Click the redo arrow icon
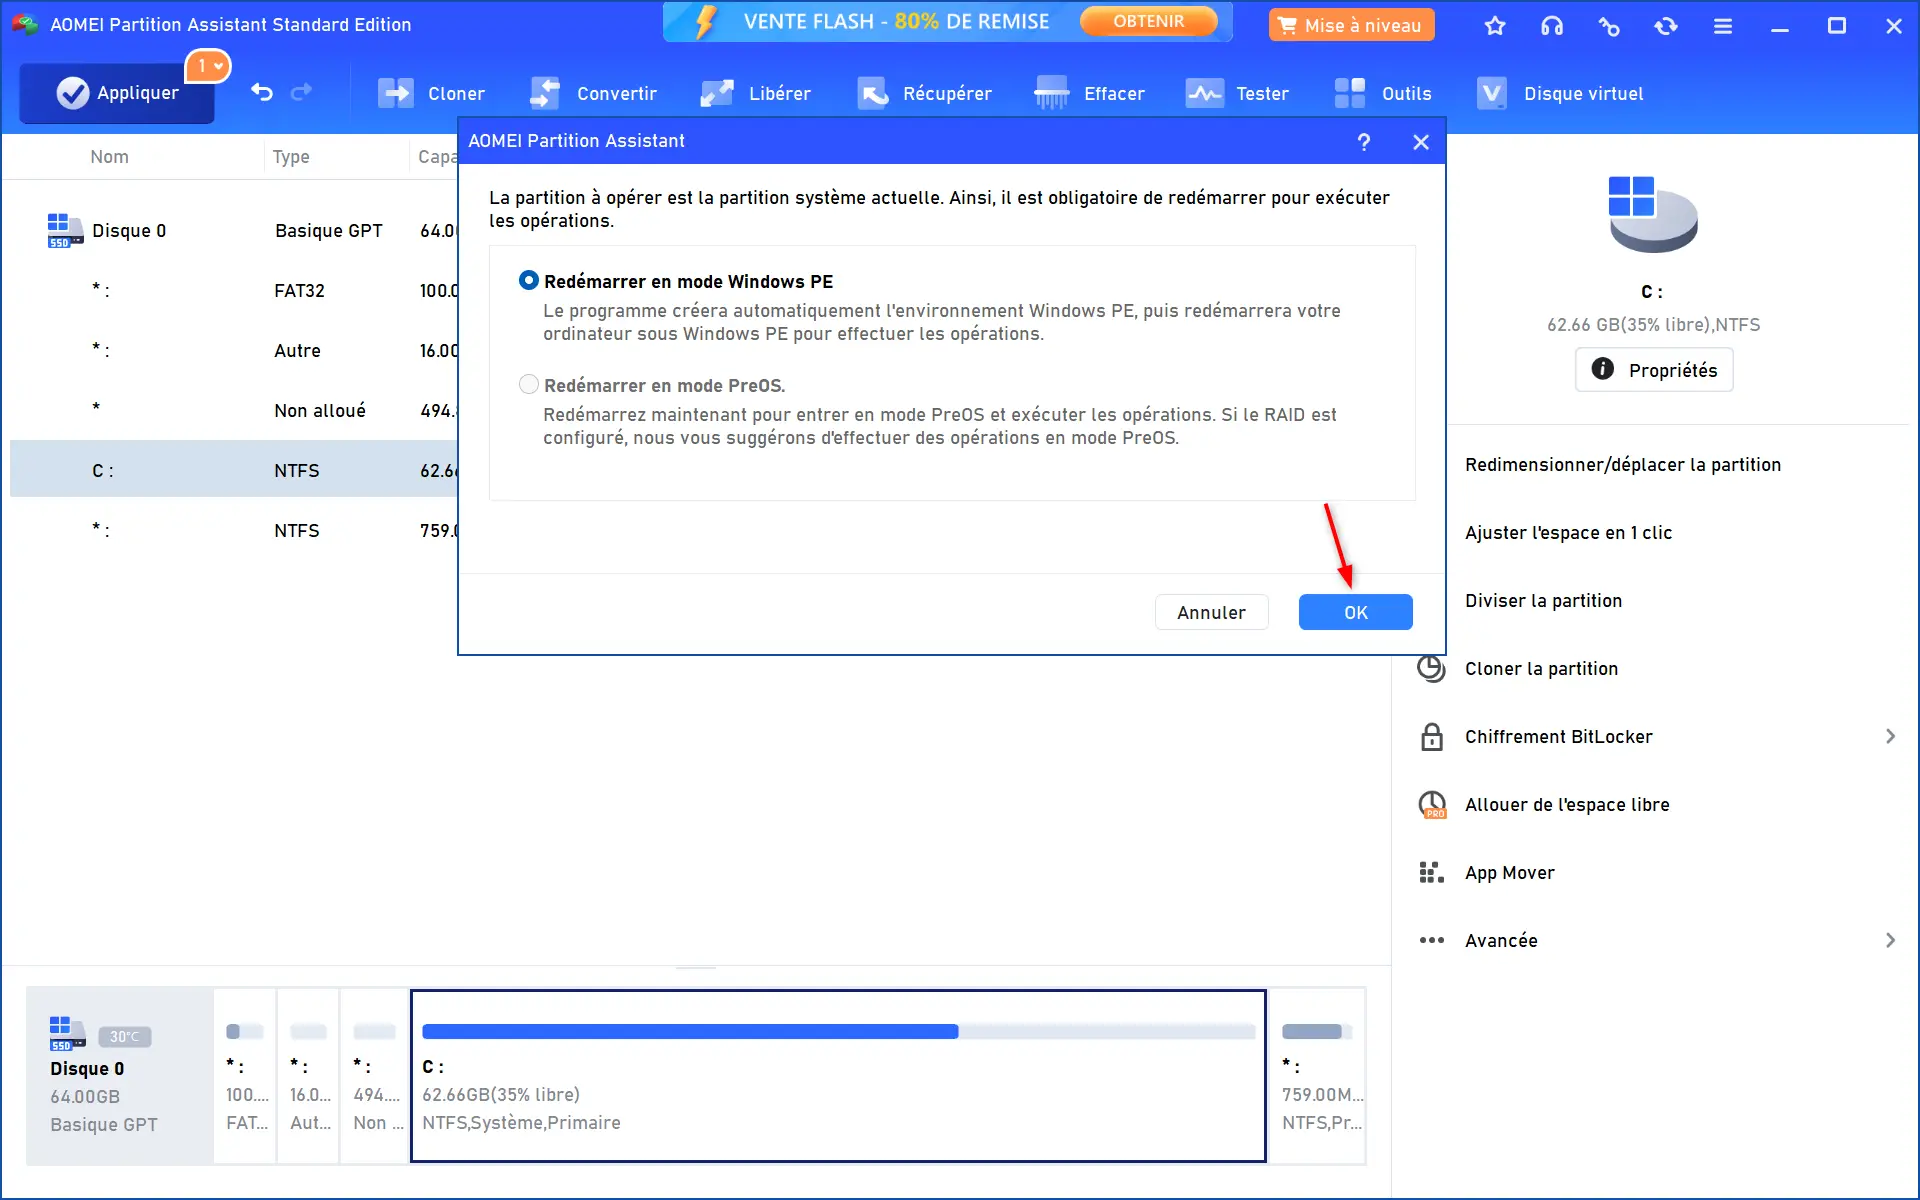The width and height of the screenshot is (1920, 1200). (x=301, y=93)
